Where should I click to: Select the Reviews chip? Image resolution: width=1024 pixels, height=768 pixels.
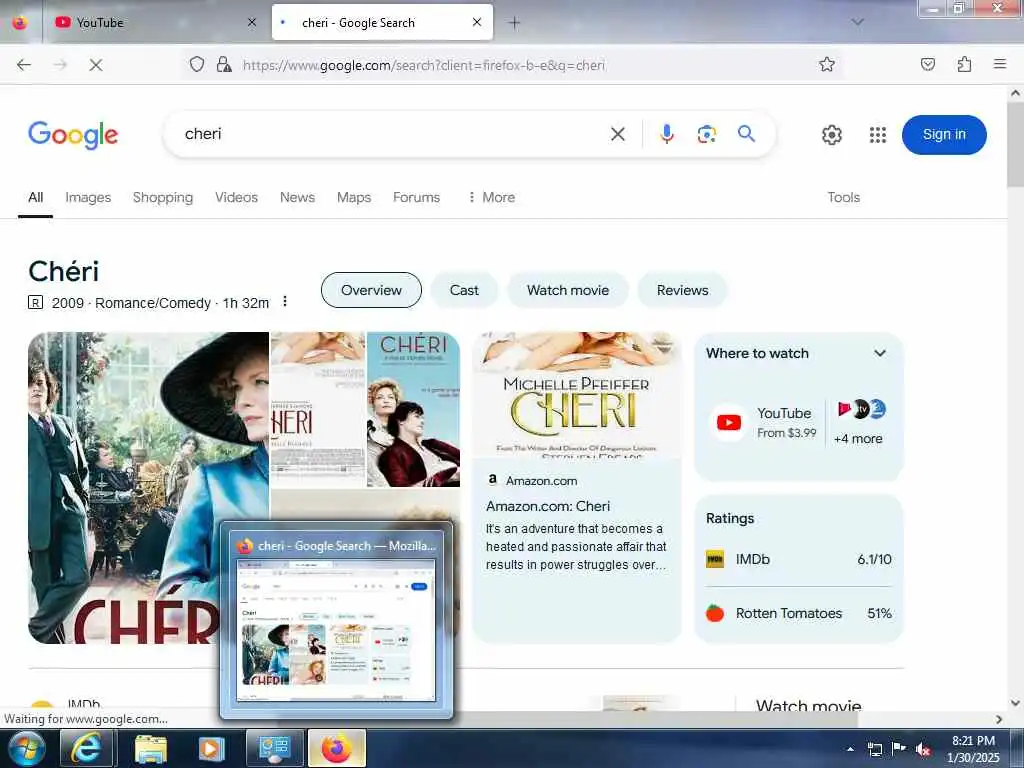tap(682, 290)
